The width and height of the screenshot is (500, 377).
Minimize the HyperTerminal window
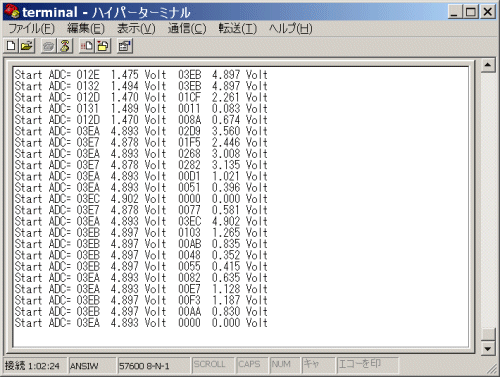454,12
